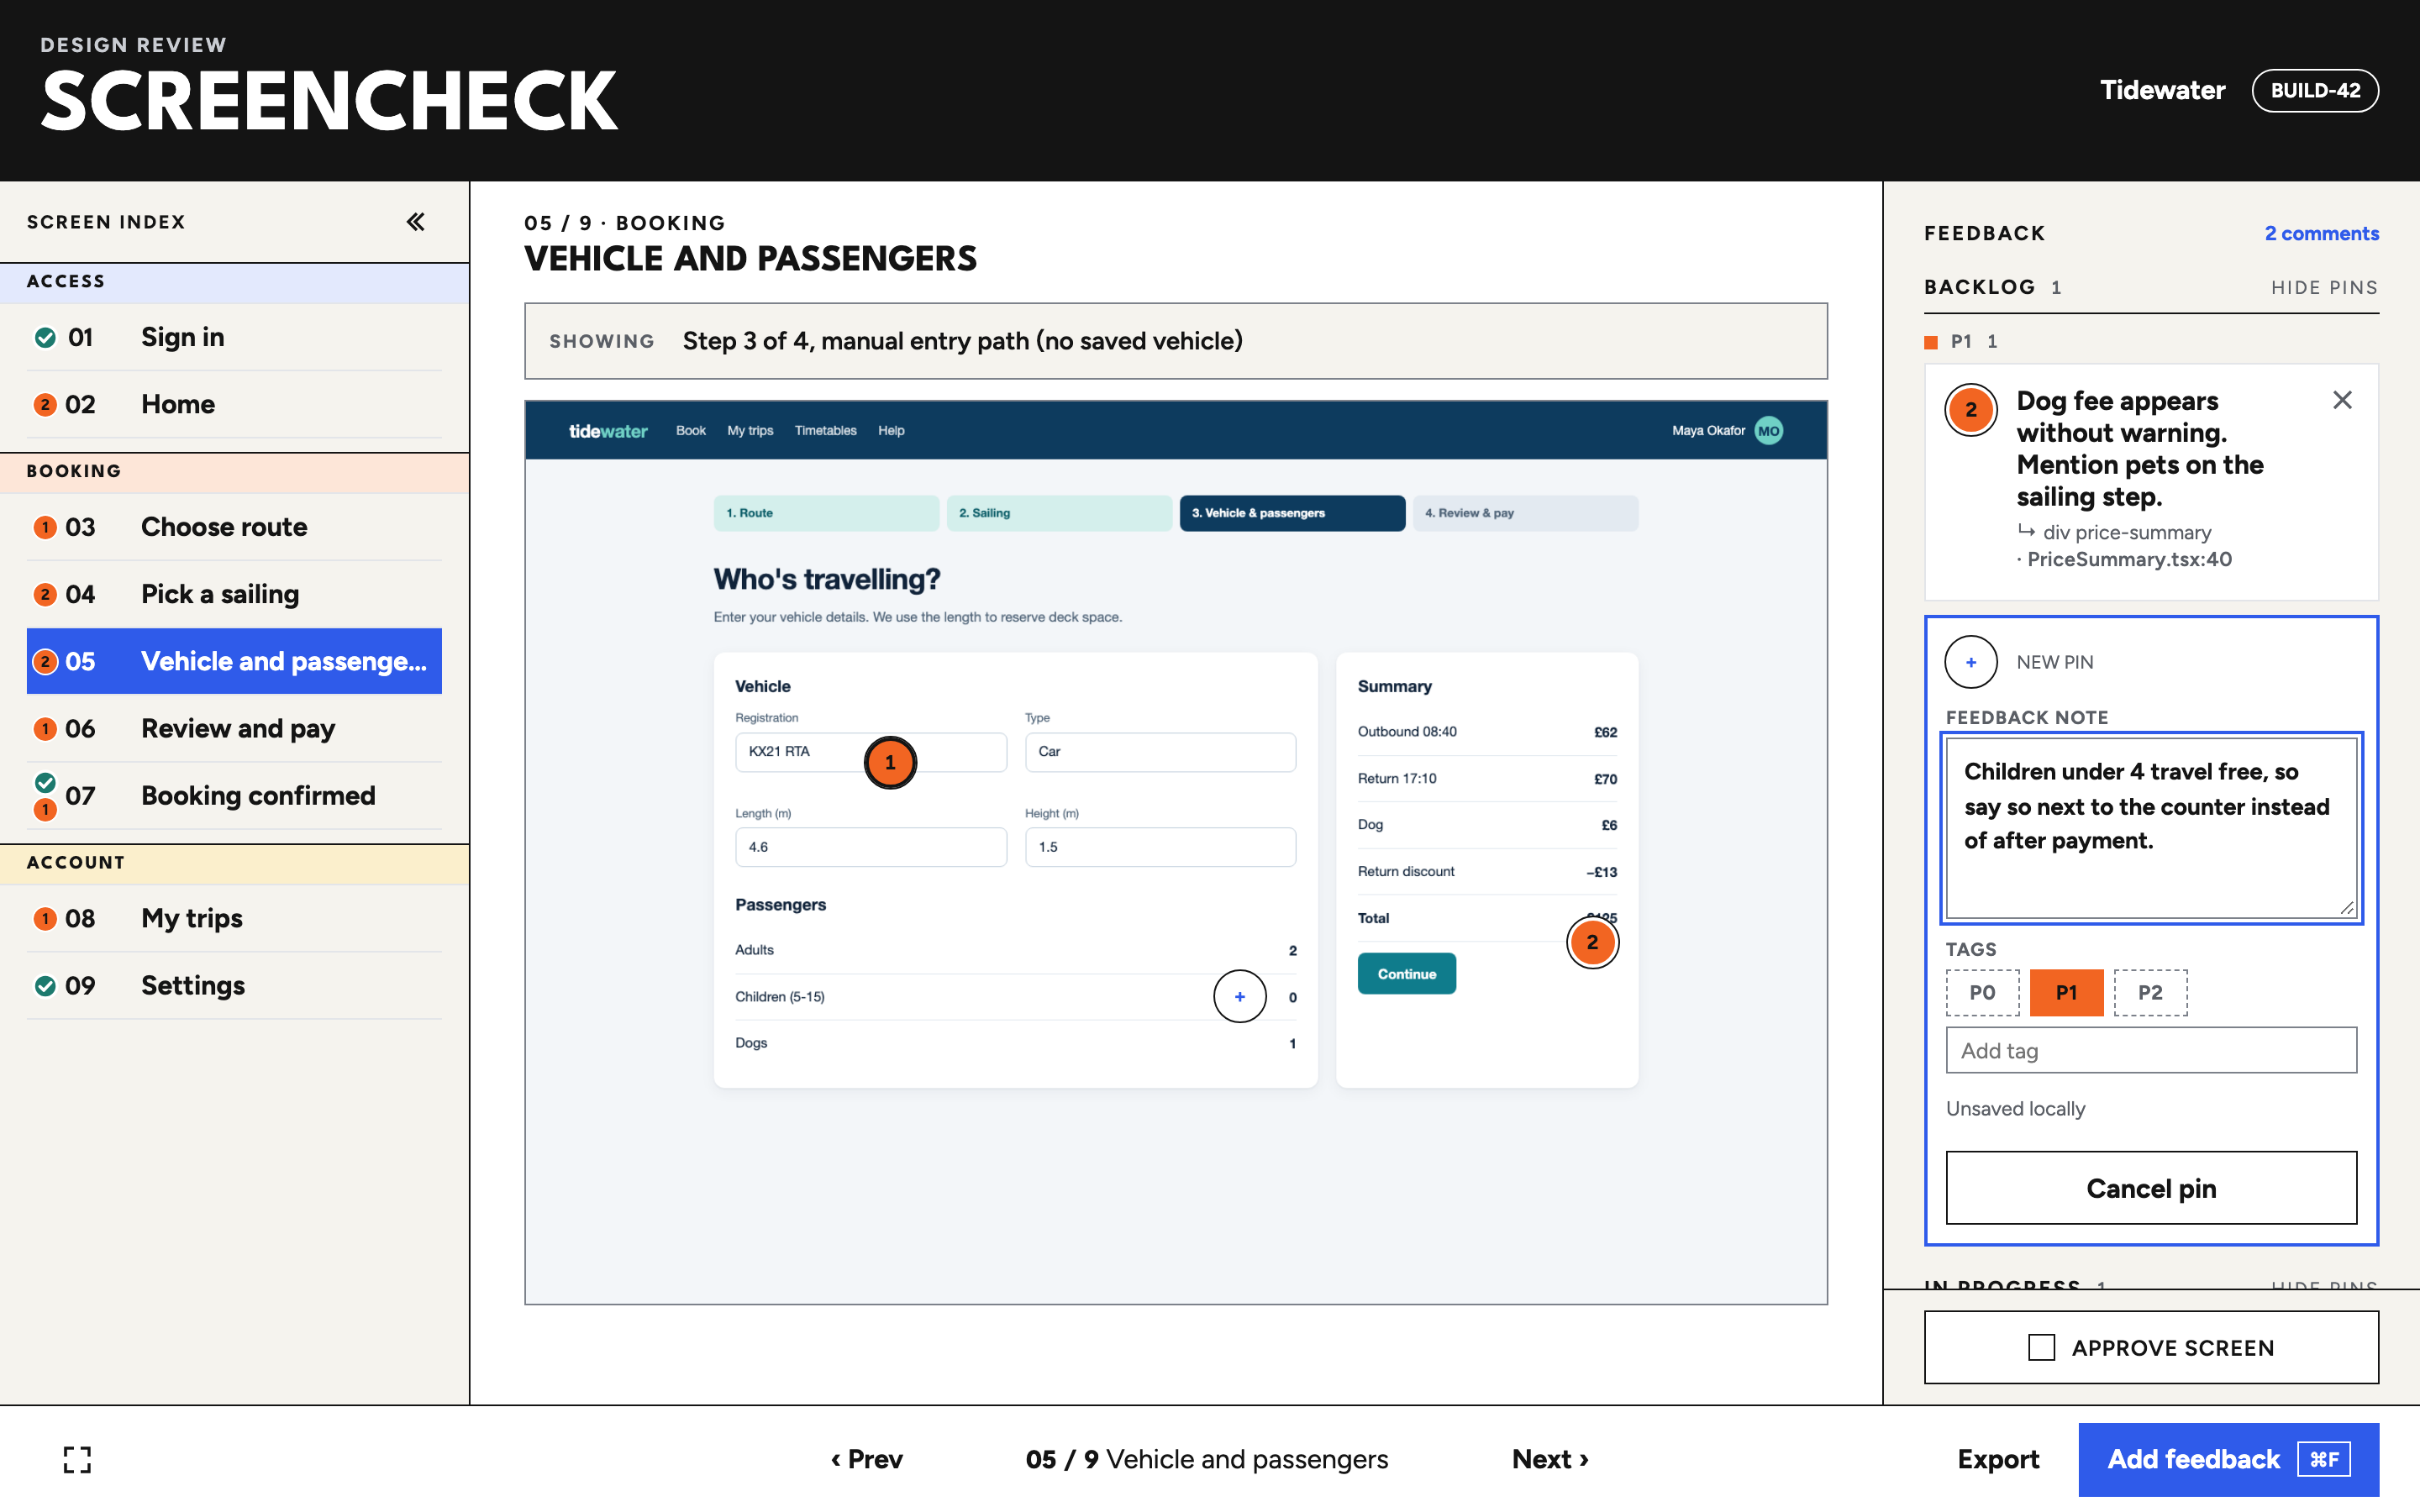The height and width of the screenshot is (1512, 2420).
Task: Select the 1. Route step tab
Action: pos(826,513)
